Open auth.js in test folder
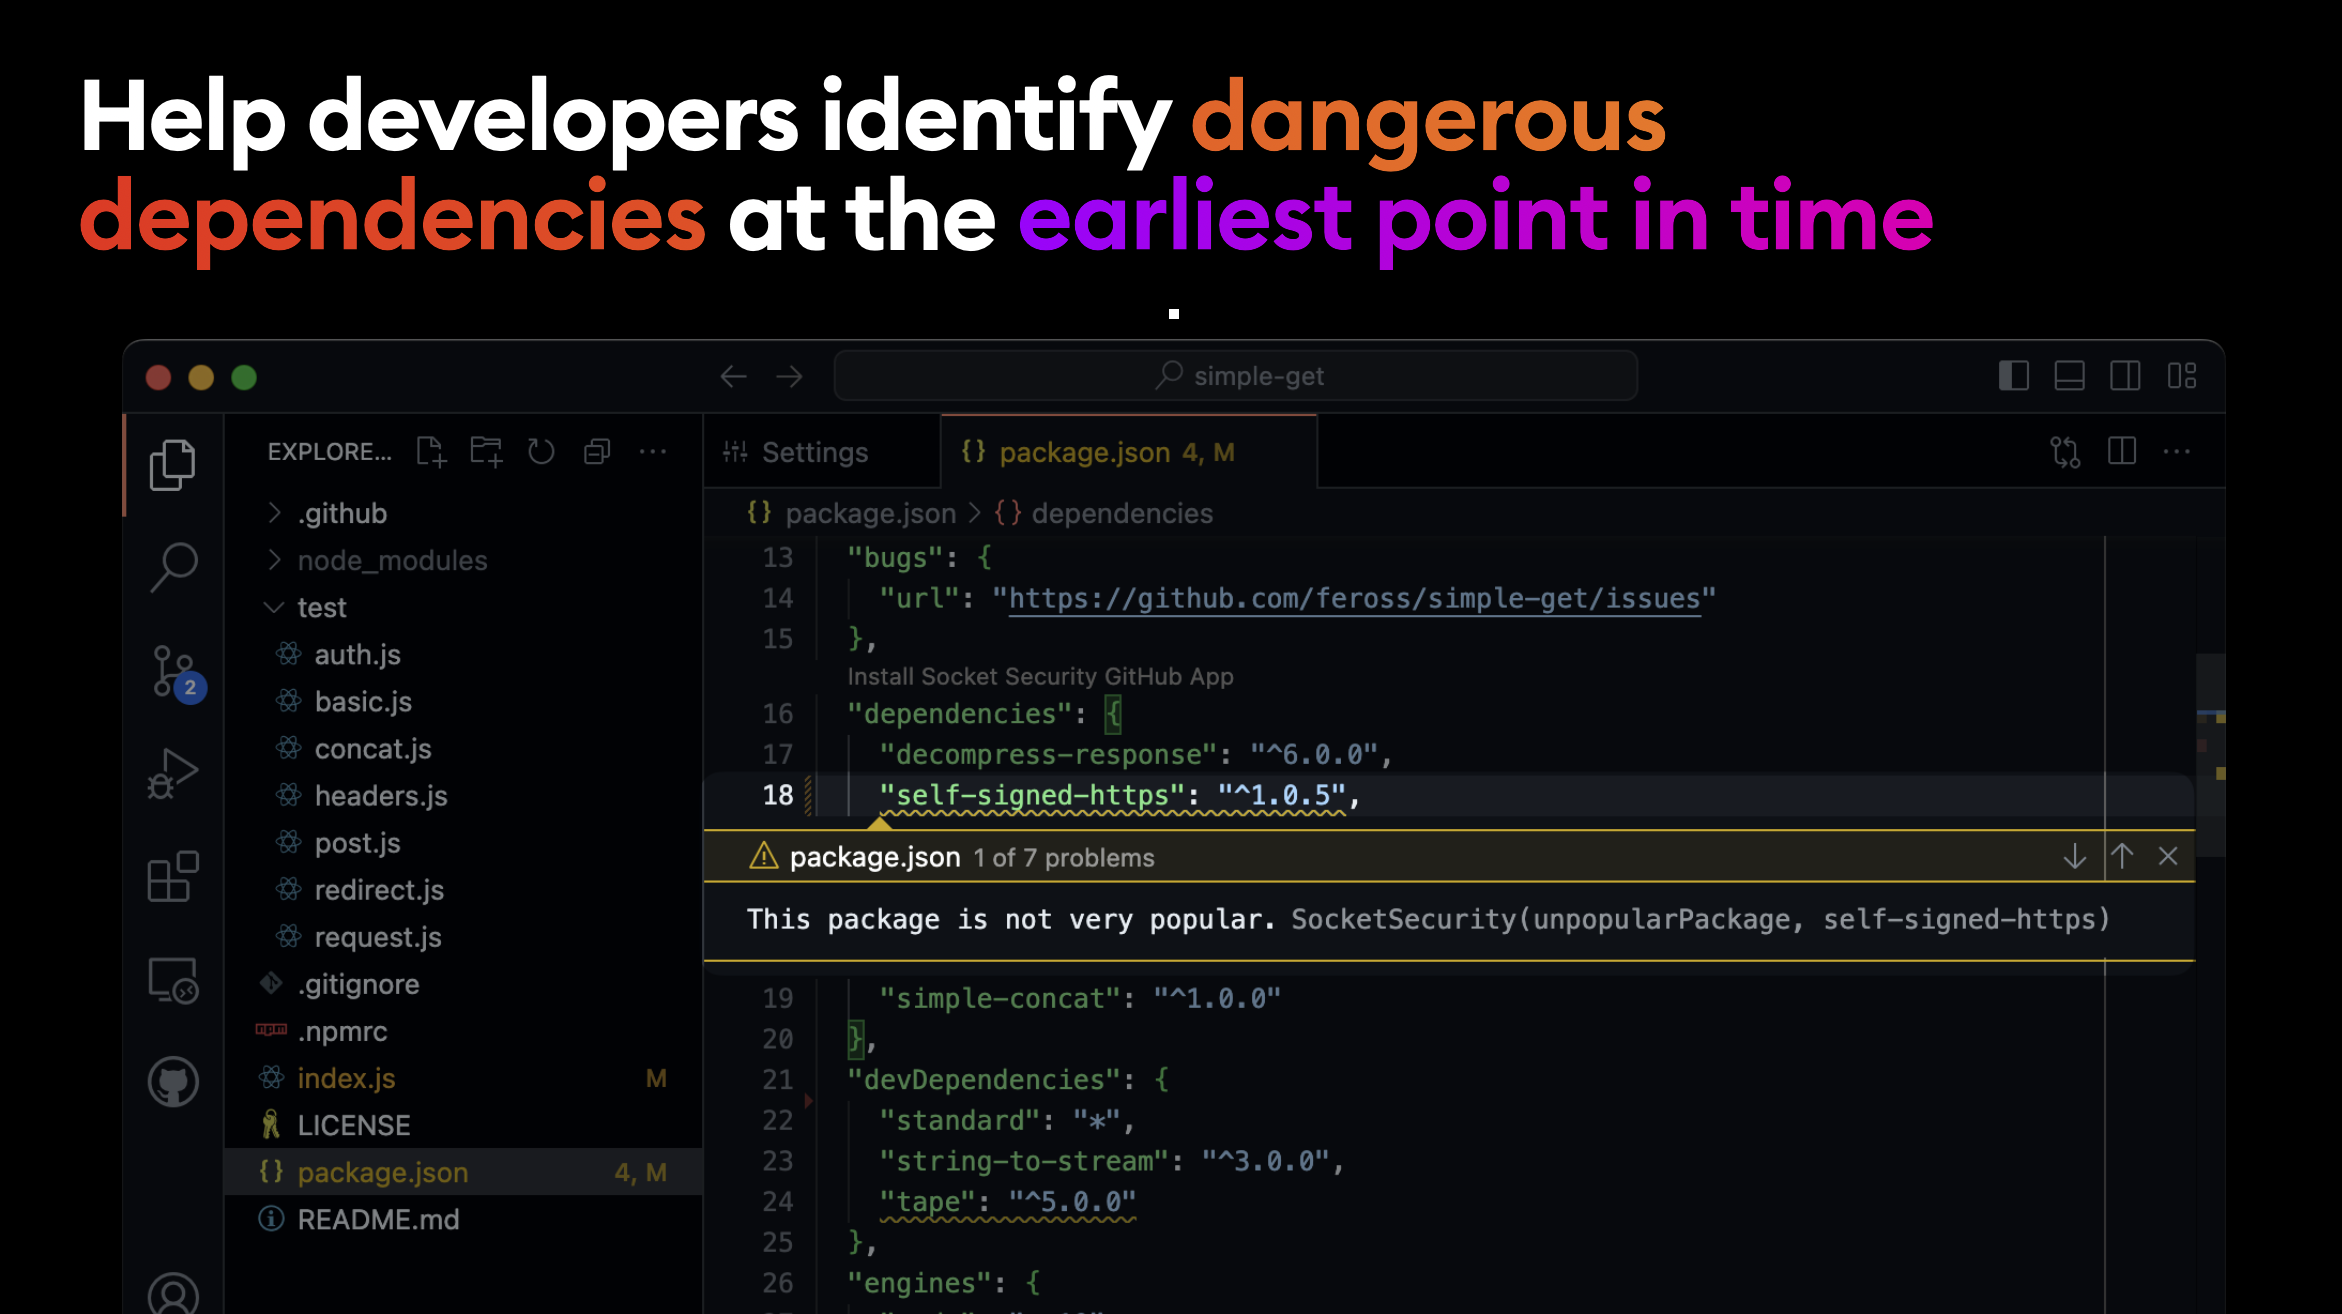The width and height of the screenshot is (2342, 1314). [464, 654]
